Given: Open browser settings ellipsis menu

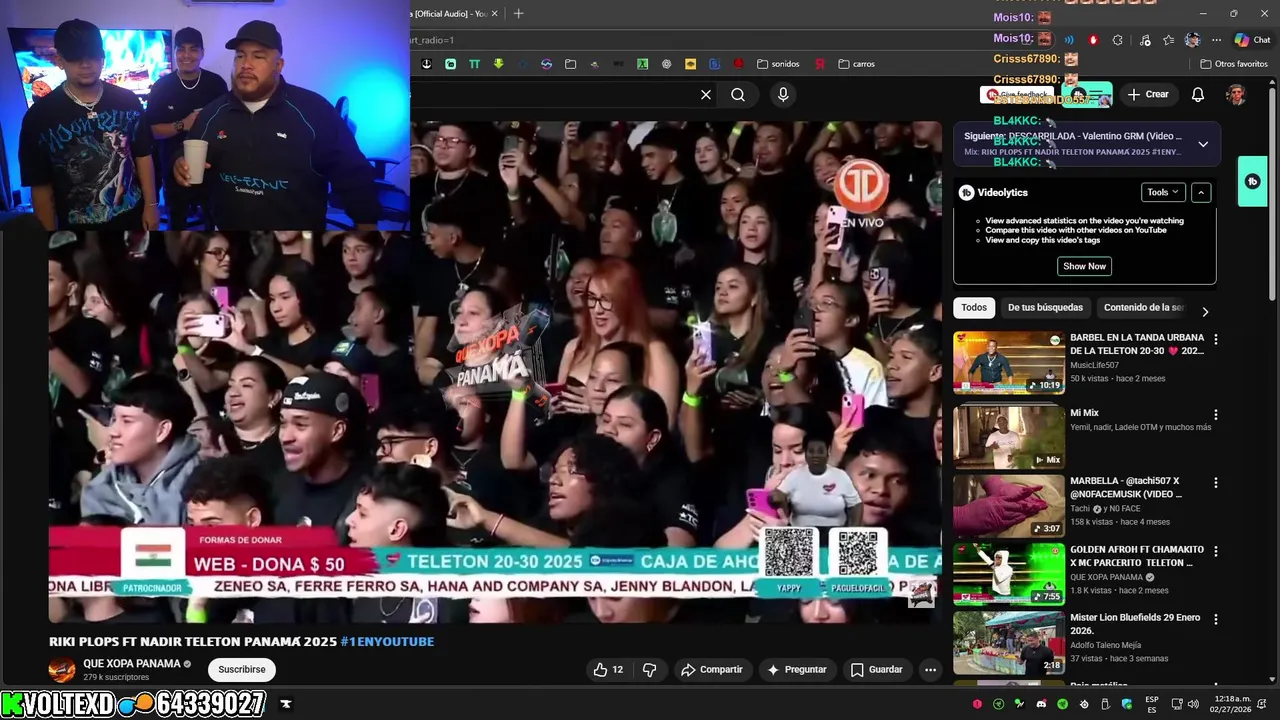Looking at the screenshot, I should coord(1216,40).
